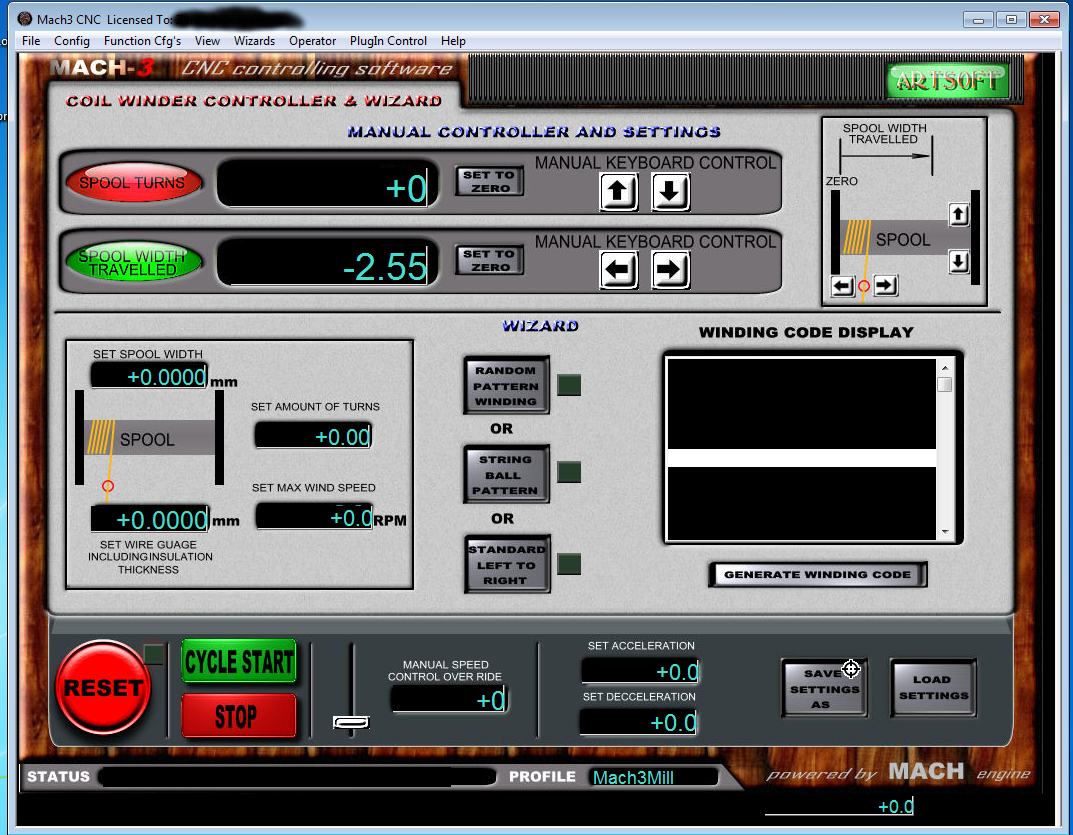Click the Mach3 app icon in title bar

point(25,18)
